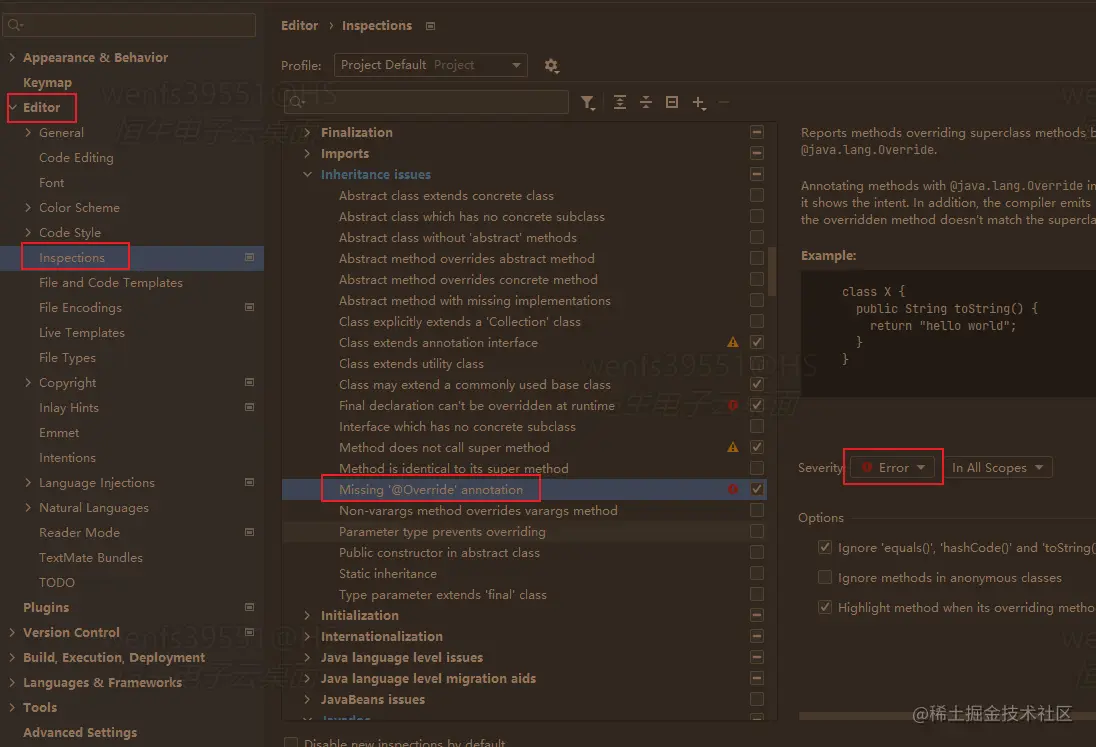1096x747 pixels.
Task: Toggle Method does not call super method checkbox
Action: 757,447
